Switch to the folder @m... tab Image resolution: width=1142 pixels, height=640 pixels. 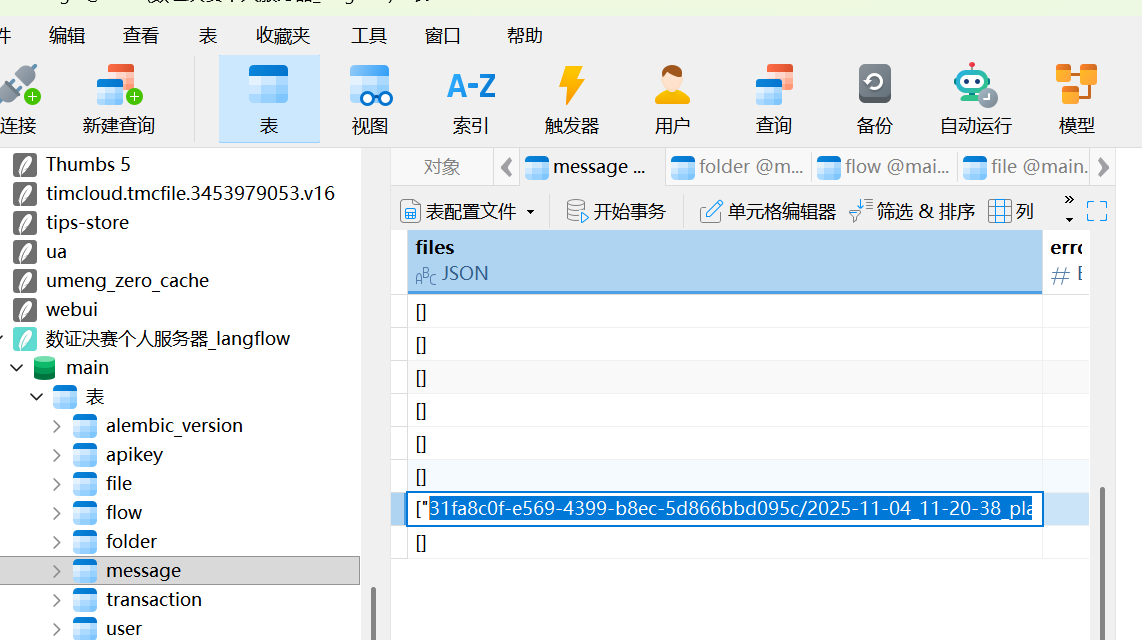tap(737, 167)
